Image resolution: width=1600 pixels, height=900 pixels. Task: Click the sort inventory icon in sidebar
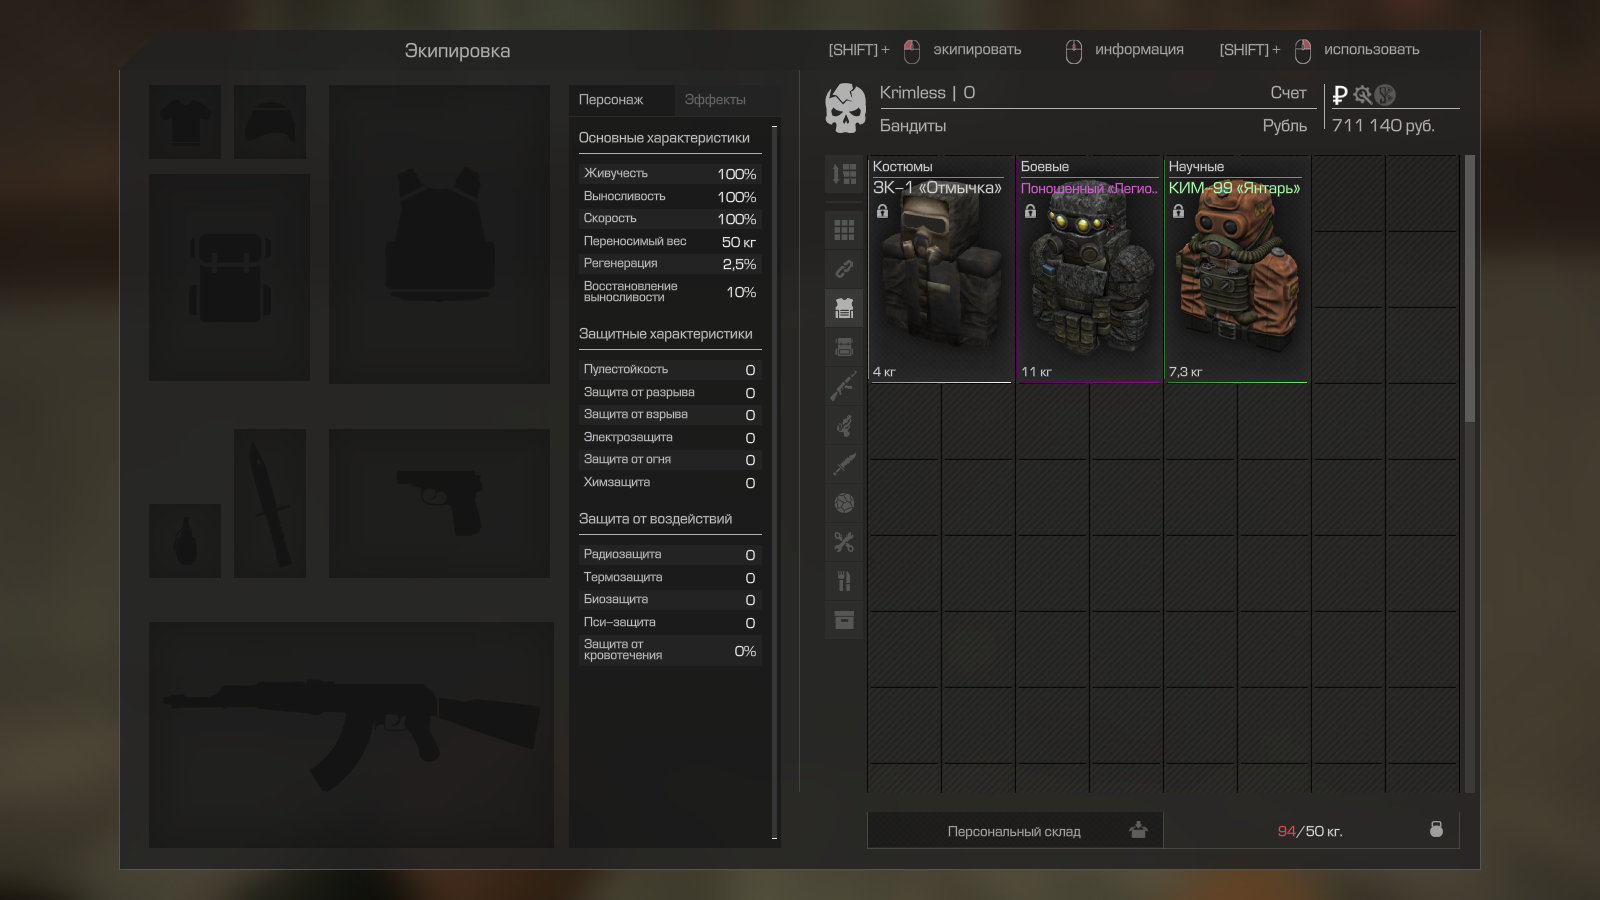(x=844, y=174)
